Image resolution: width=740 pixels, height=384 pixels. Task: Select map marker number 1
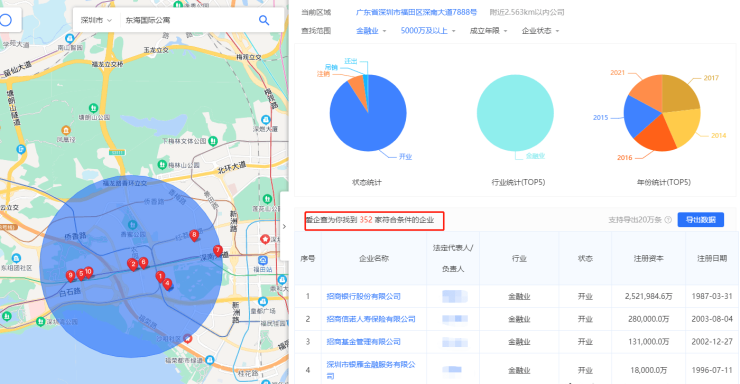click(160, 277)
